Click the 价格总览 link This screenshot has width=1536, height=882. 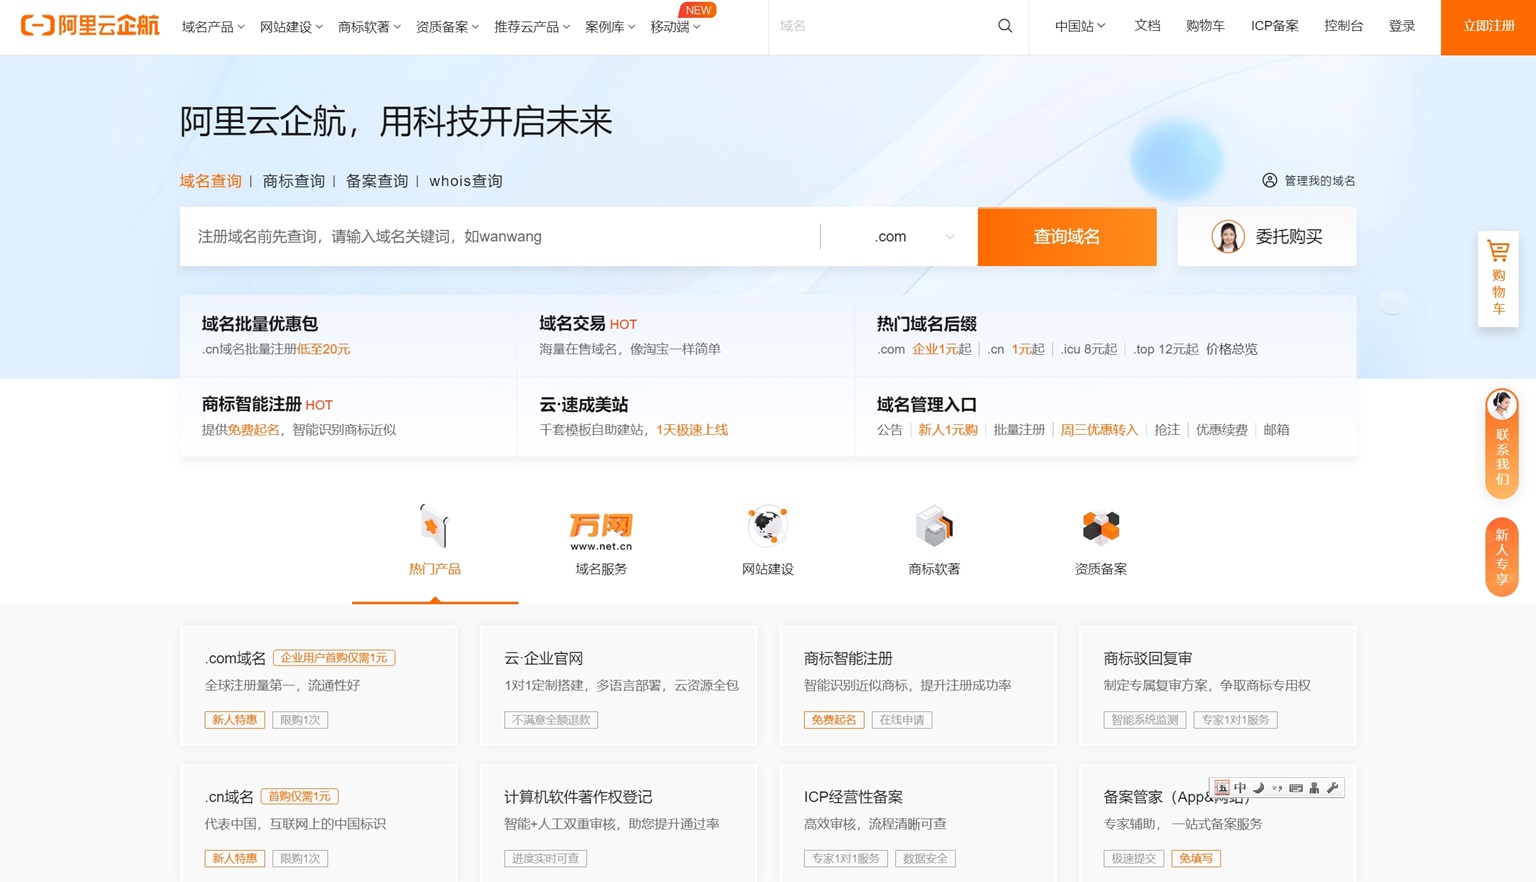1232,349
